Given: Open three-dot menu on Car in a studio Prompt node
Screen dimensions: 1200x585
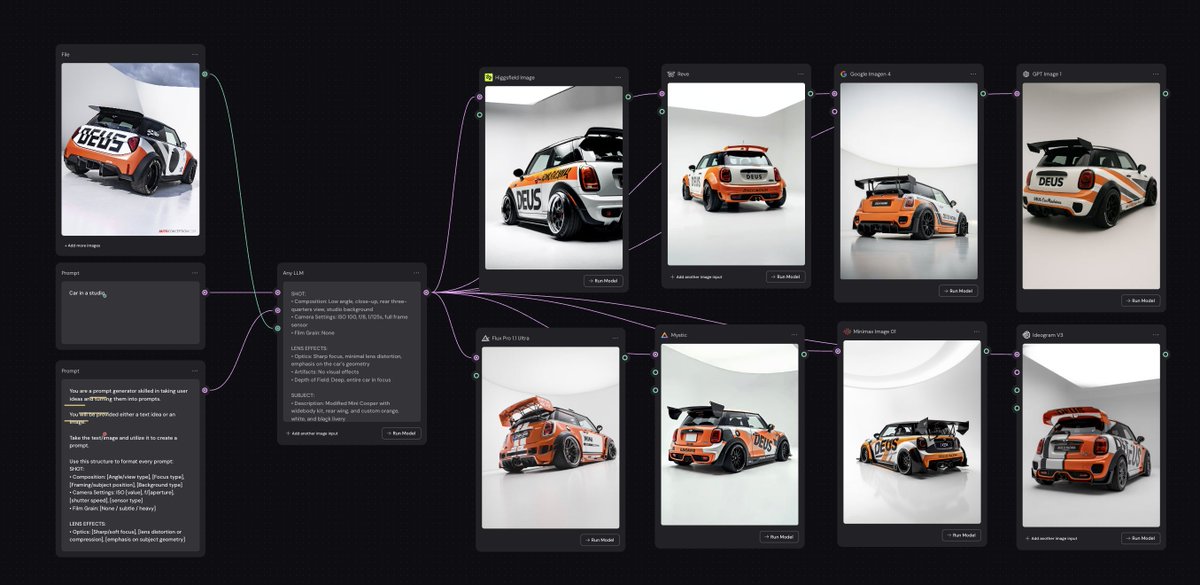Looking at the screenshot, I should (195, 272).
